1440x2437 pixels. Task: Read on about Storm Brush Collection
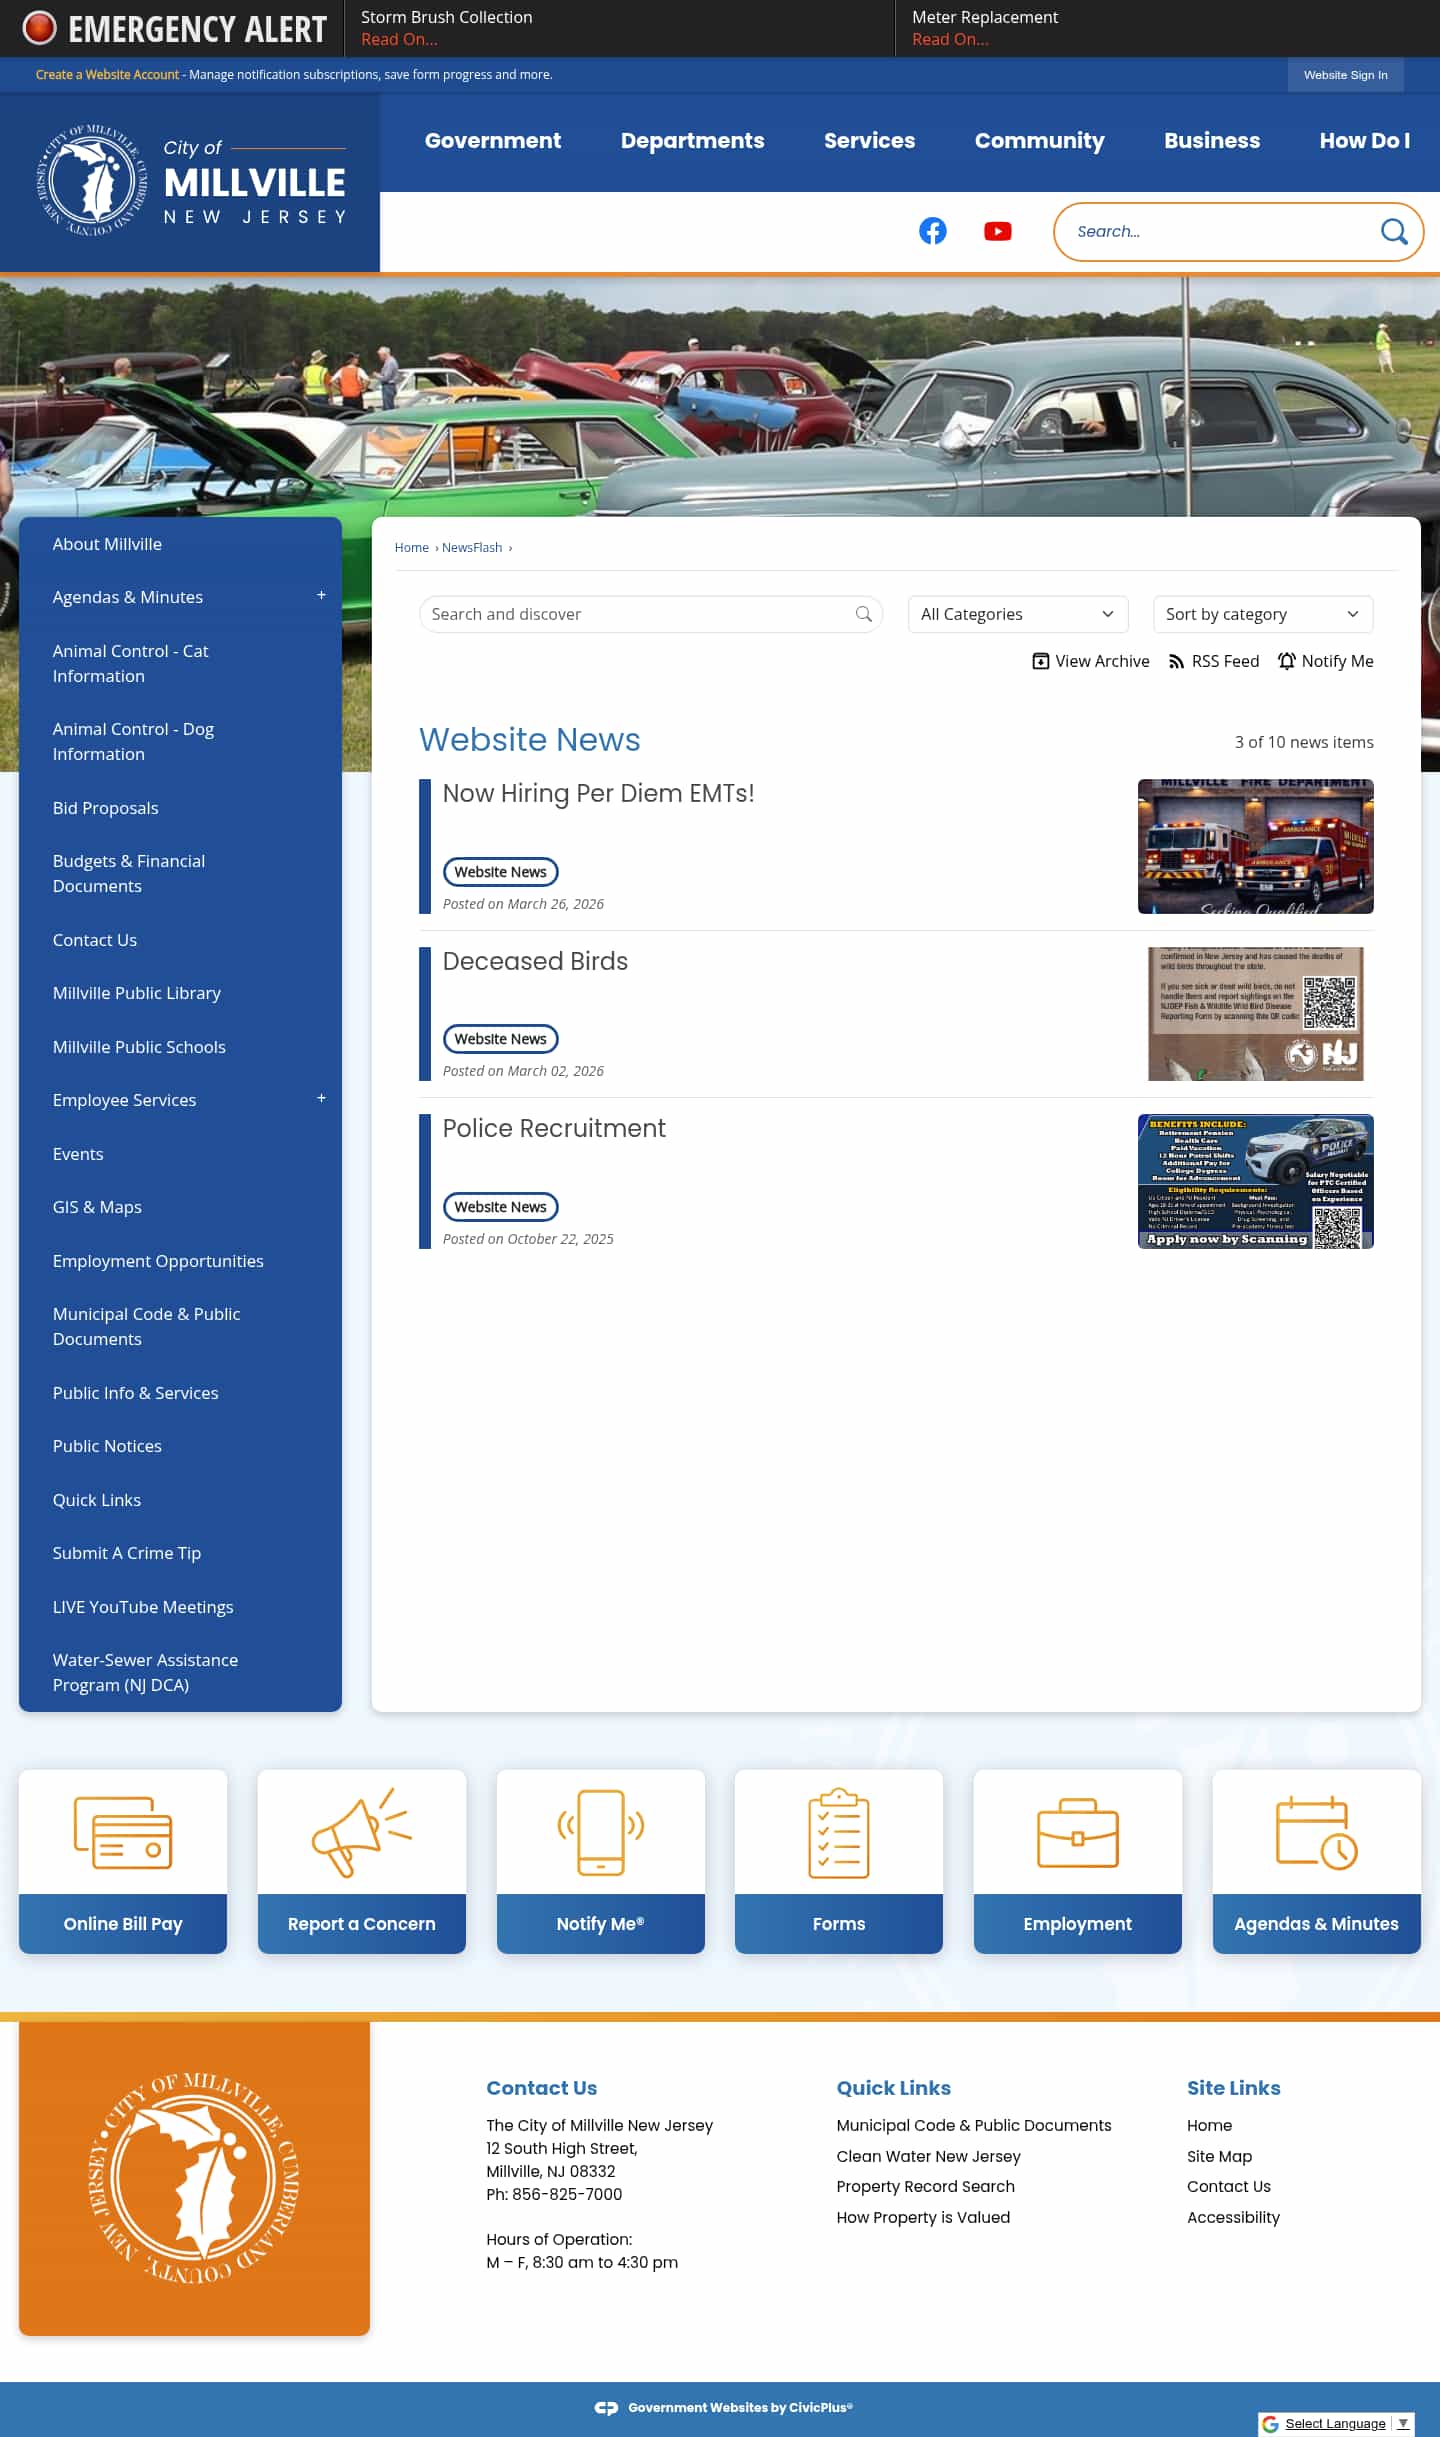coord(399,39)
